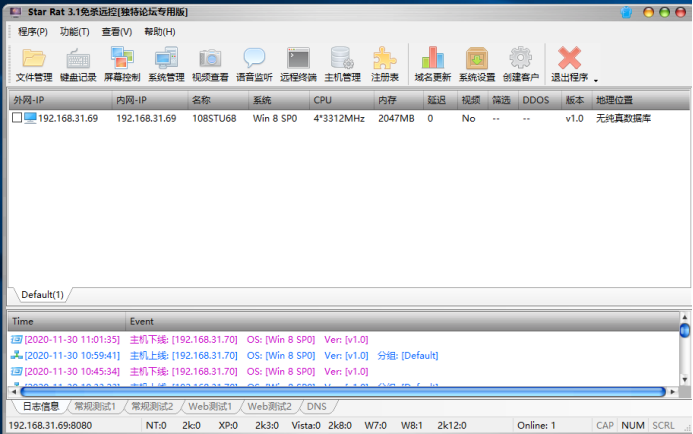Click the log scrollbar down arrow

point(685,379)
